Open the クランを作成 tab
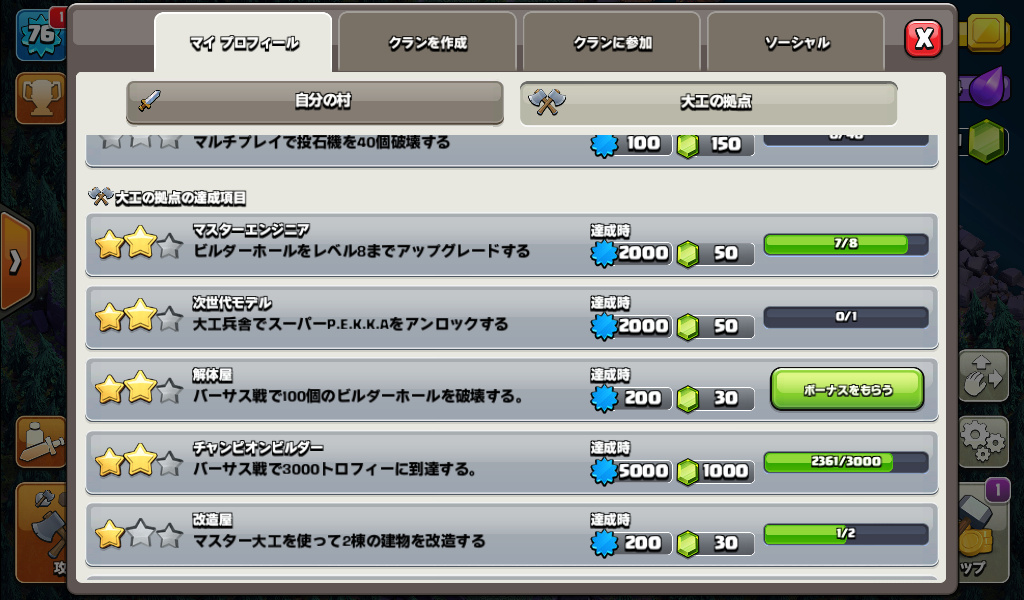This screenshot has width=1024, height=600. tap(427, 42)
